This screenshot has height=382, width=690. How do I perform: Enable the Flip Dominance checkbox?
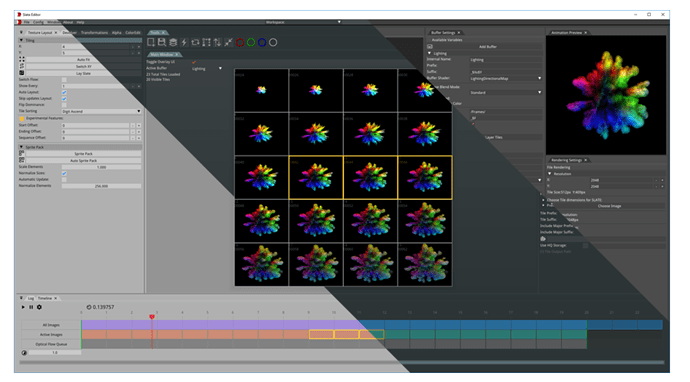(64, 105)
